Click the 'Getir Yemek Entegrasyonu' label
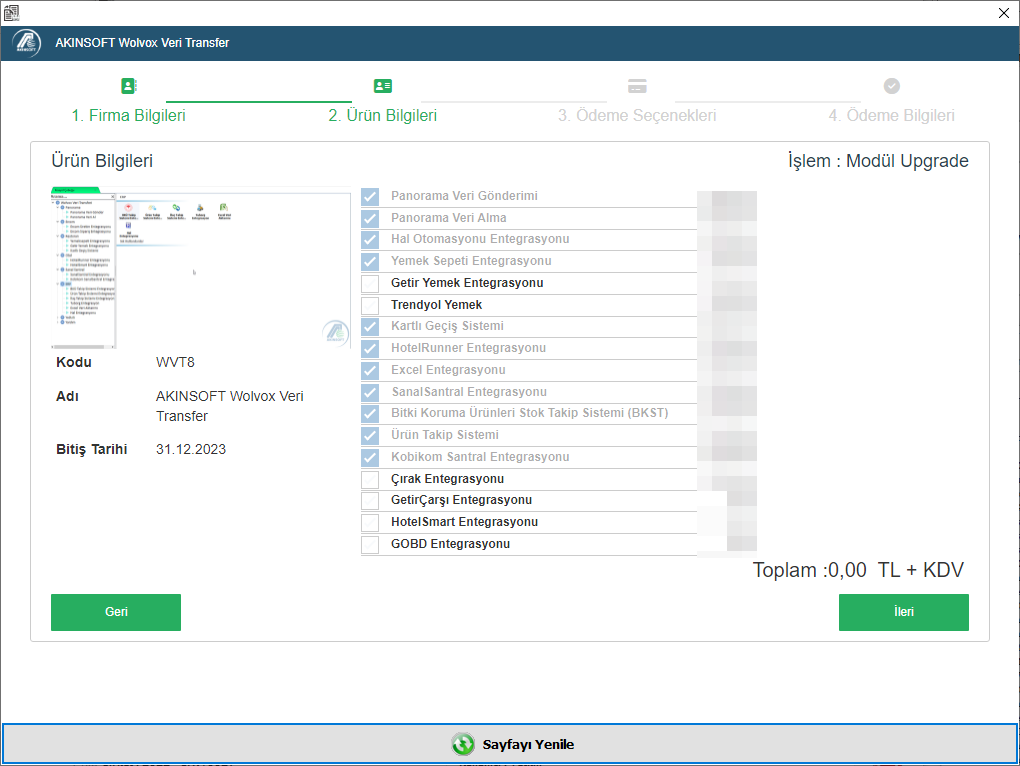 [x=467, y=283]
